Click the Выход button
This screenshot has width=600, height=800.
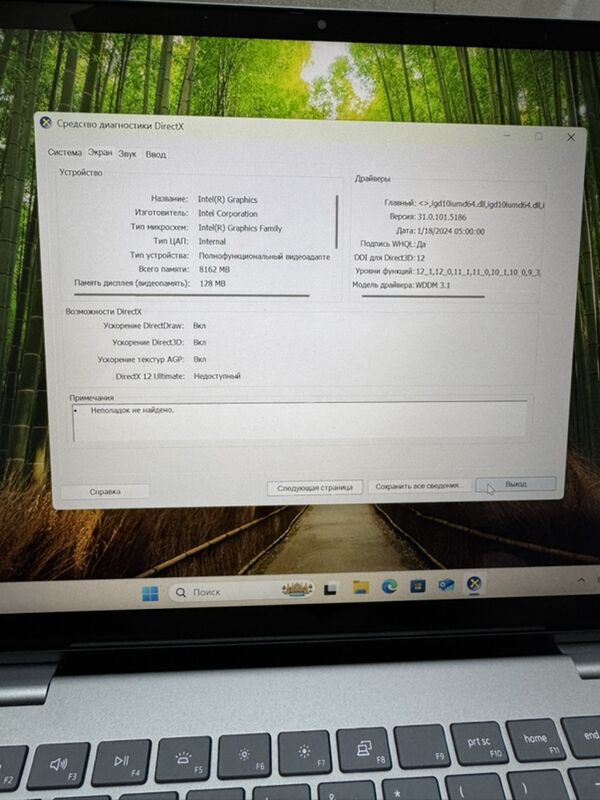[x=515, y=484]
